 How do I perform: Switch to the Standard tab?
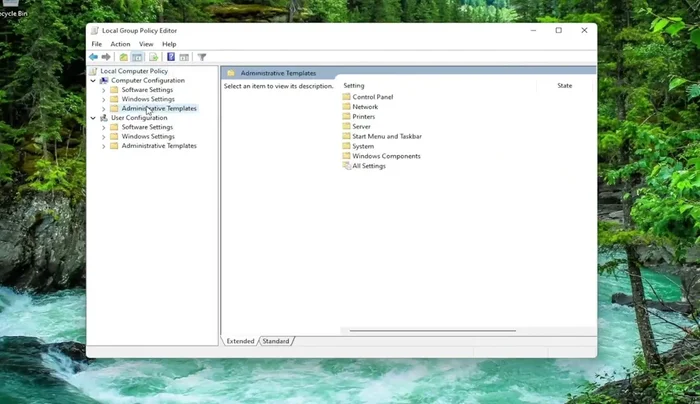coord(276,341)
